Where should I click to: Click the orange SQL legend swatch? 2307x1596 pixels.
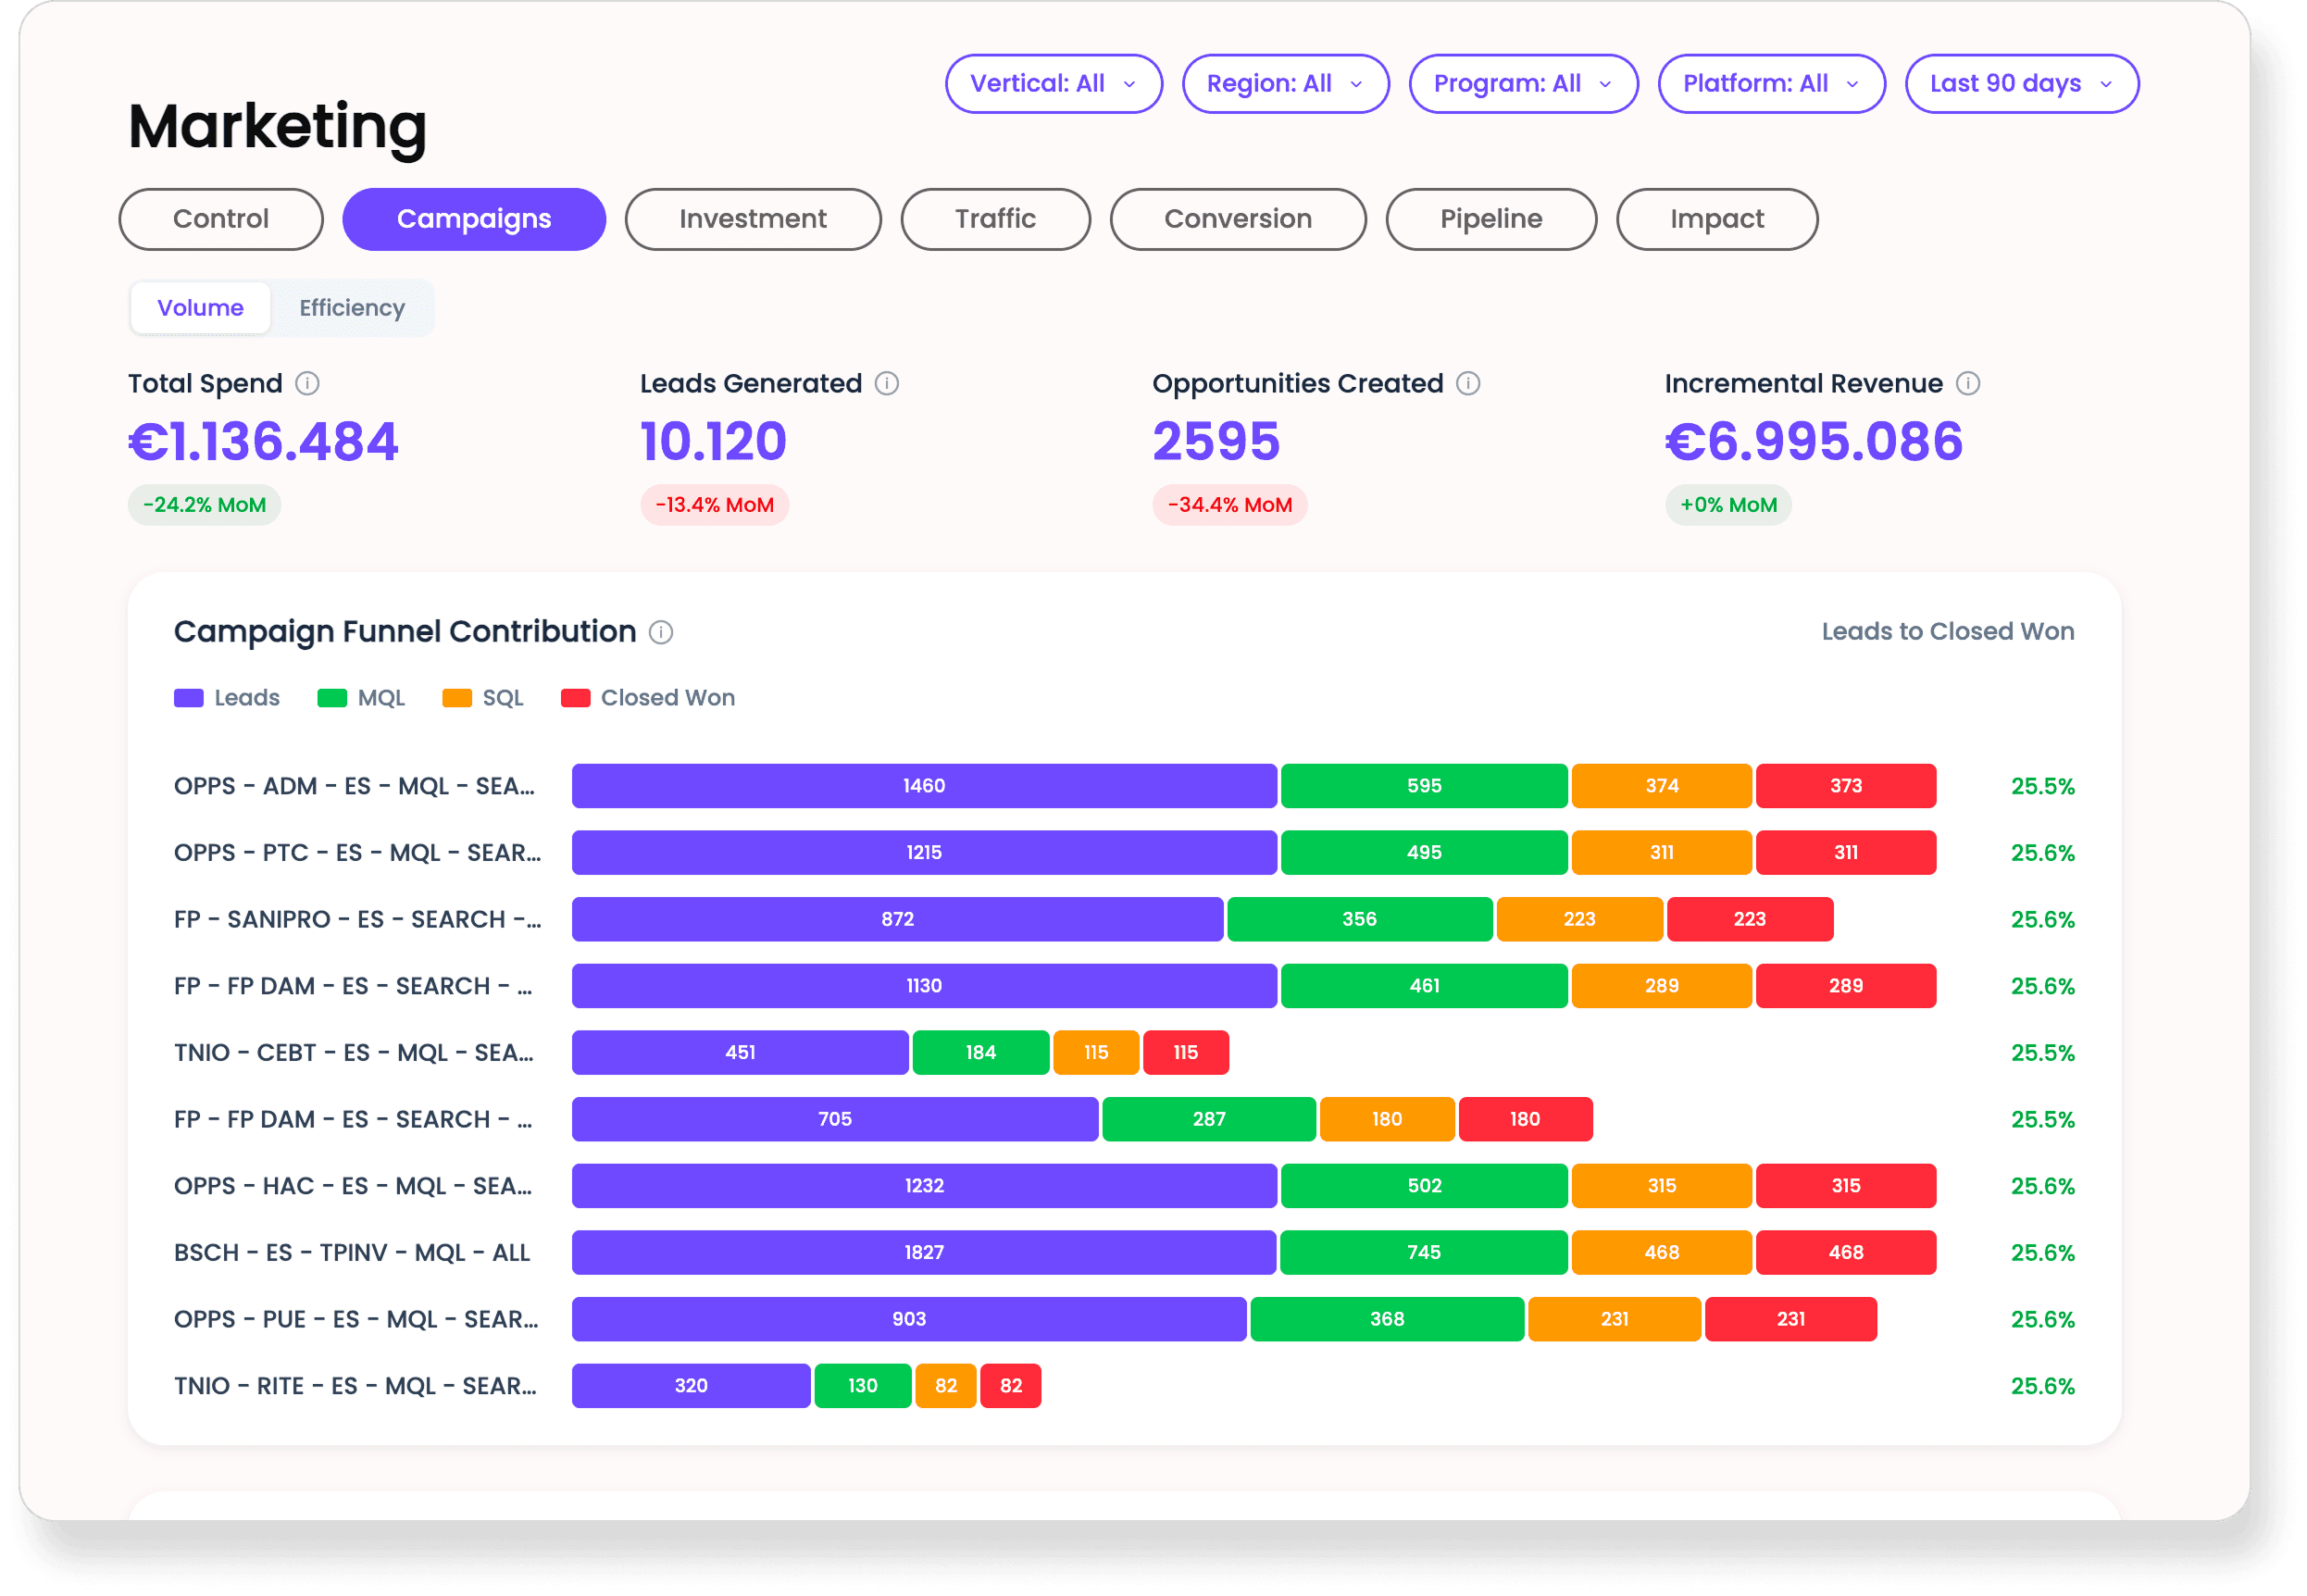pyautogui.click(x=457, y=698)
